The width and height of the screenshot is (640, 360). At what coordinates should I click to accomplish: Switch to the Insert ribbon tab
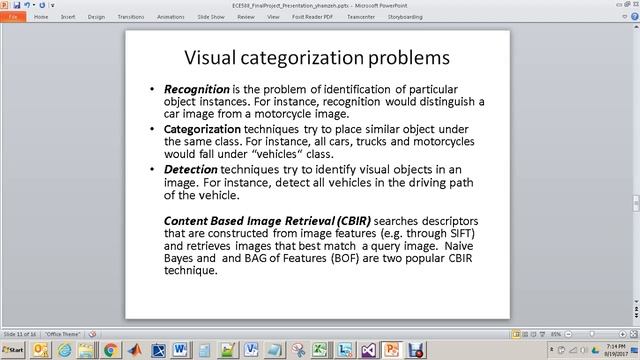pyautogui.click(x=68, y=17)
